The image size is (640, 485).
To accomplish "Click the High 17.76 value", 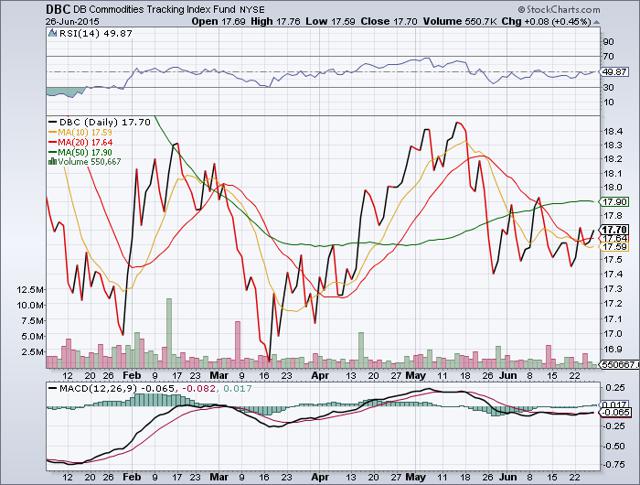I will coord(276,21).
